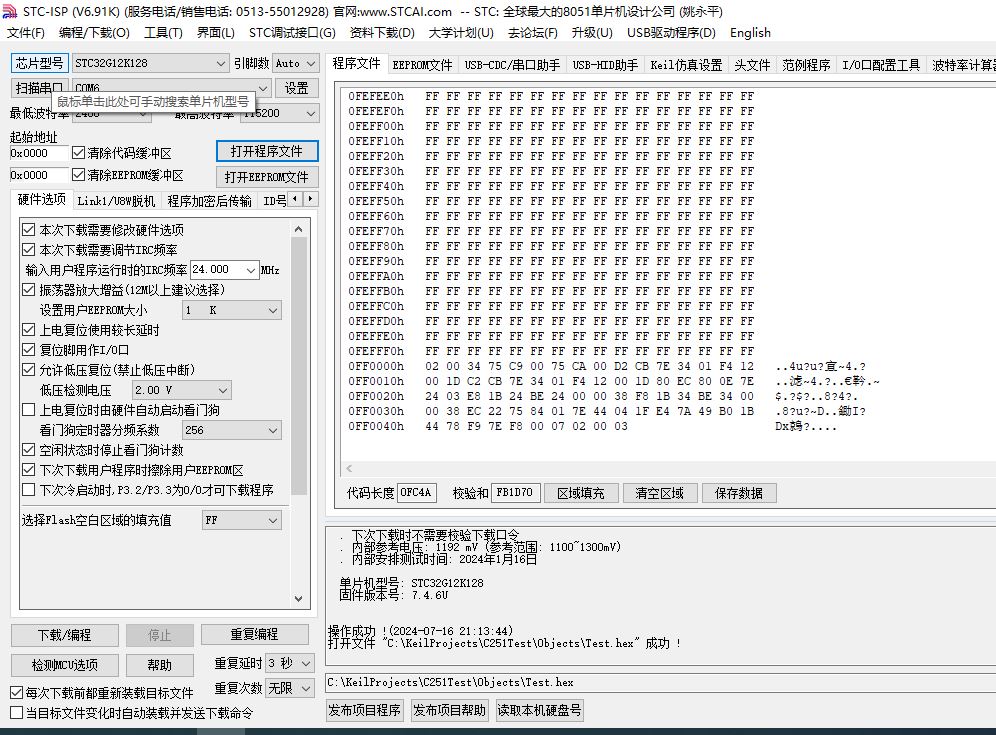Click the hex view horizontal scroll left arrow

pos(349,469)
